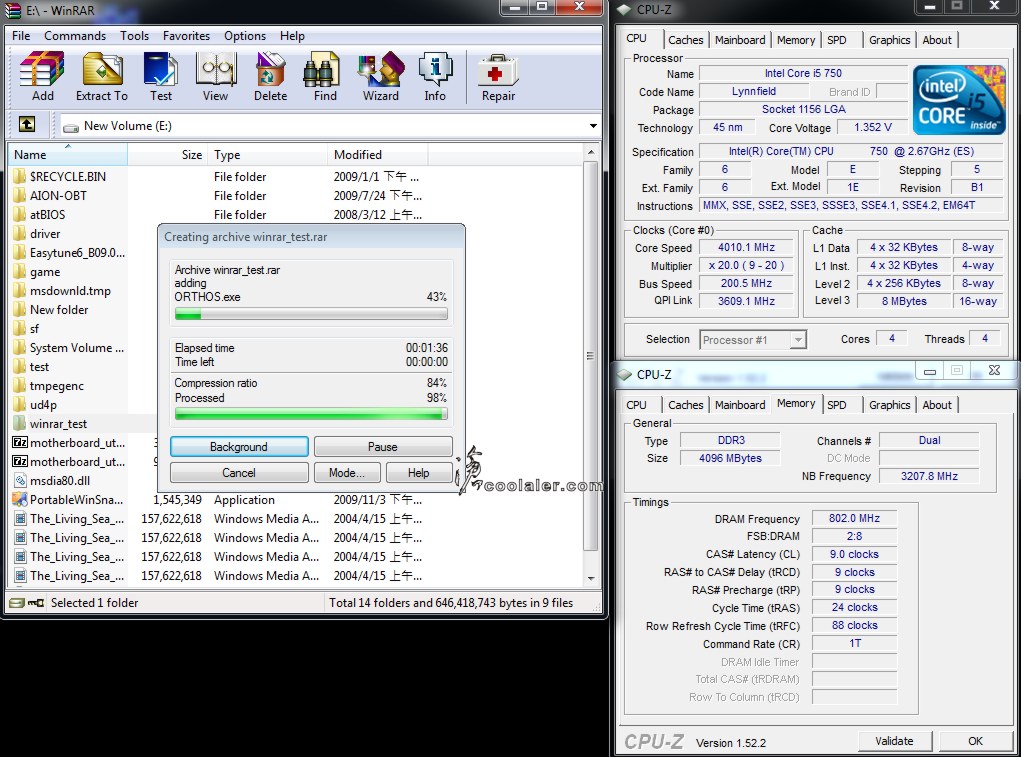Open the Favorites menu
The height and width of the screenshot is (757, 1021).
point(186,36)
